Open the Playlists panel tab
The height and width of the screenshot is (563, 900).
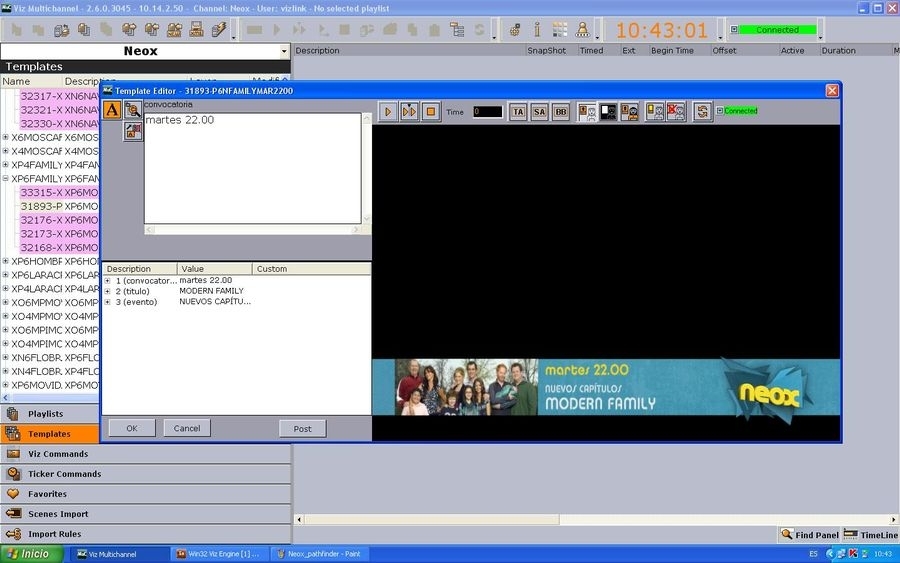(x=51, y=414)
